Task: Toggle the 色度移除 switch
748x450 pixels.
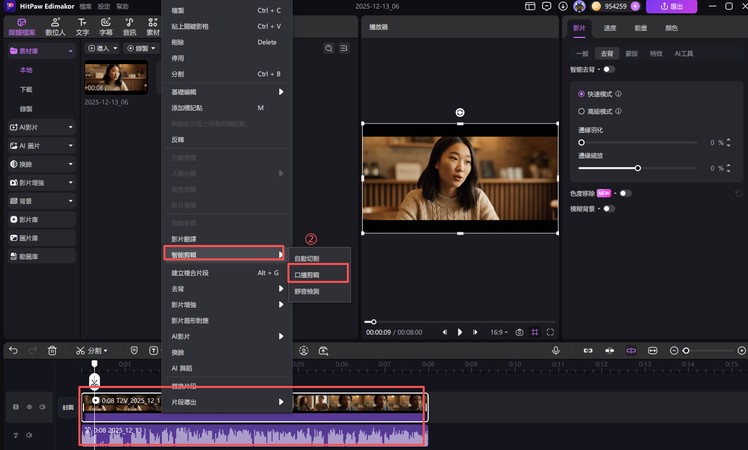Action: pyautogui.click(x=625, y=193)
